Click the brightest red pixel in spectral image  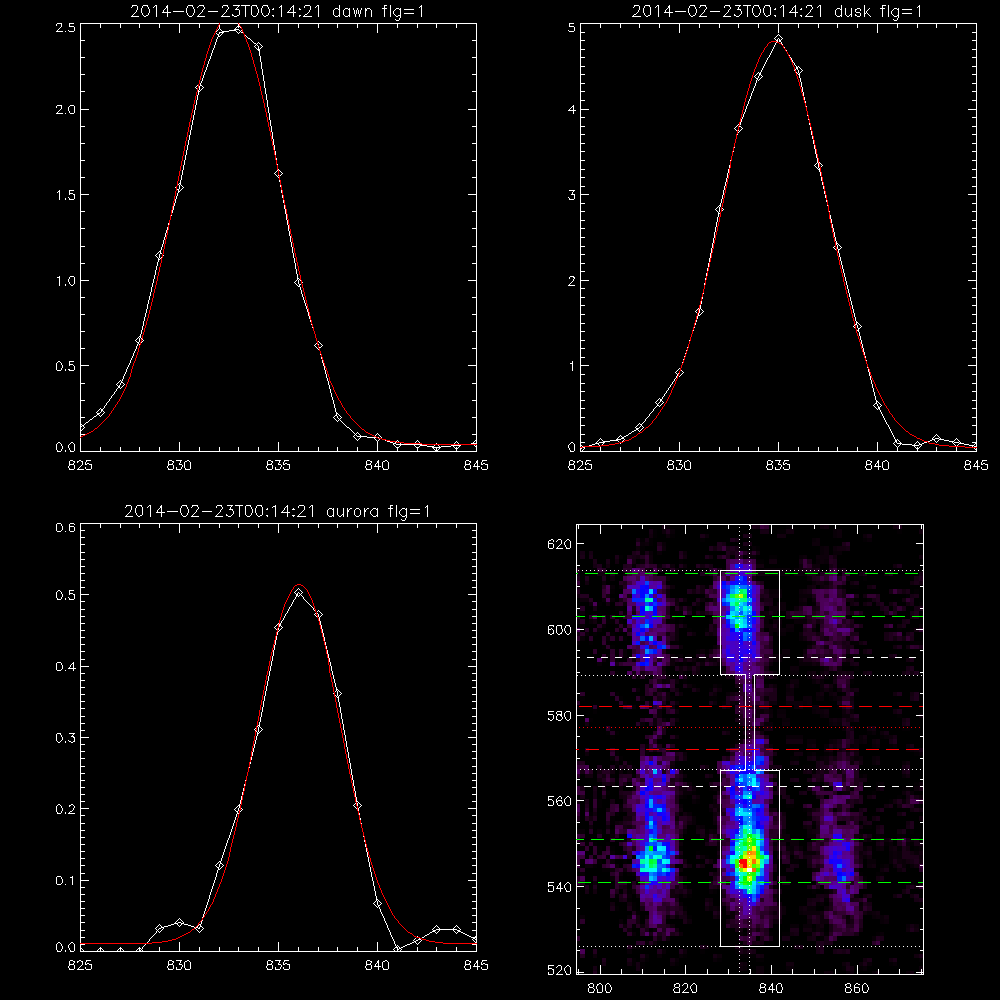[744, 864]
